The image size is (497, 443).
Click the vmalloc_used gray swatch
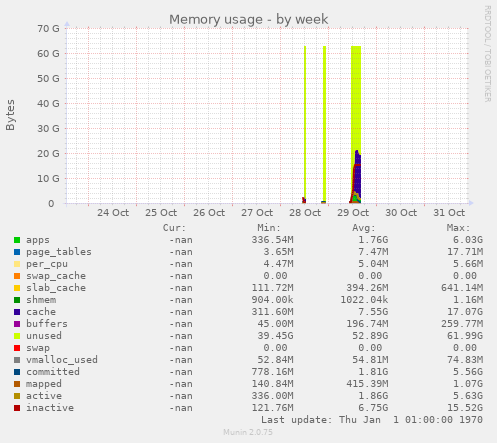click(x=17, y=360)
